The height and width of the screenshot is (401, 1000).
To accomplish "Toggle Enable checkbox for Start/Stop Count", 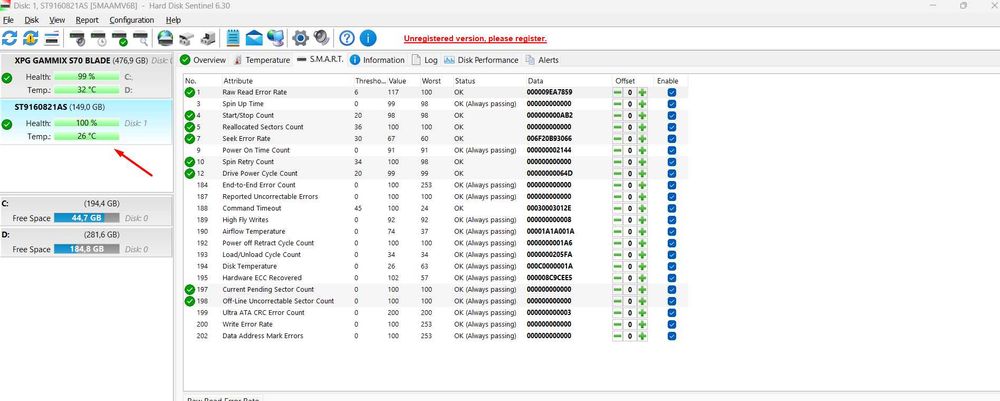I will click(672, 115).
